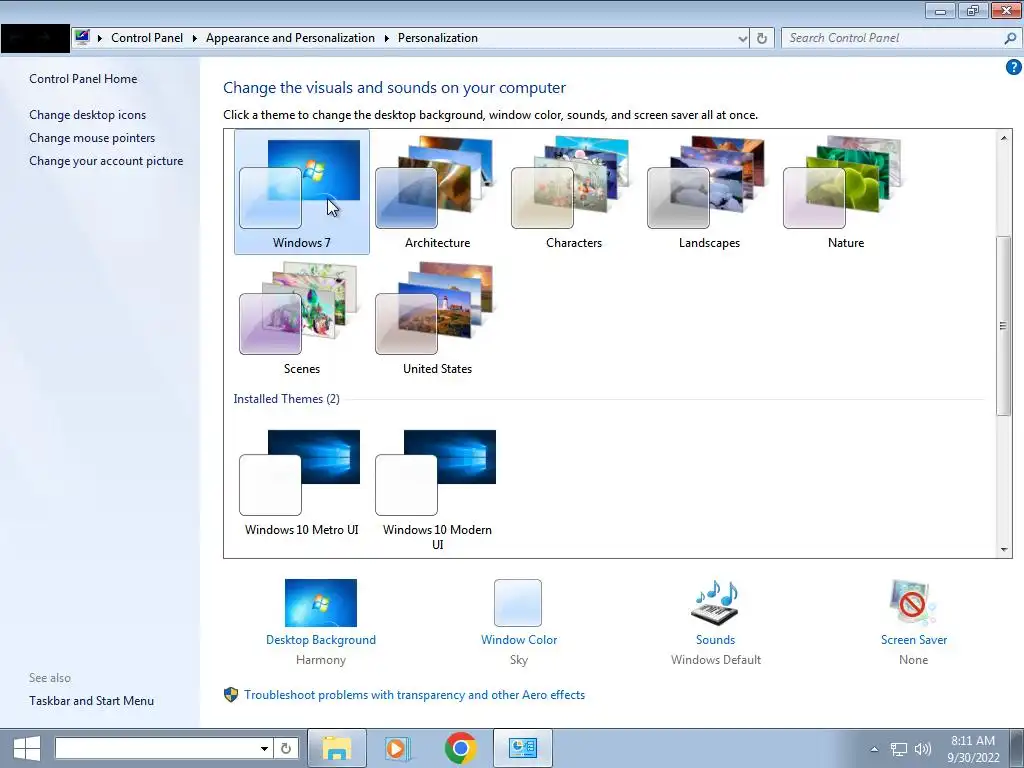Click the Control Panel address bar icon

pyautogui.click(x=82, y=37)
